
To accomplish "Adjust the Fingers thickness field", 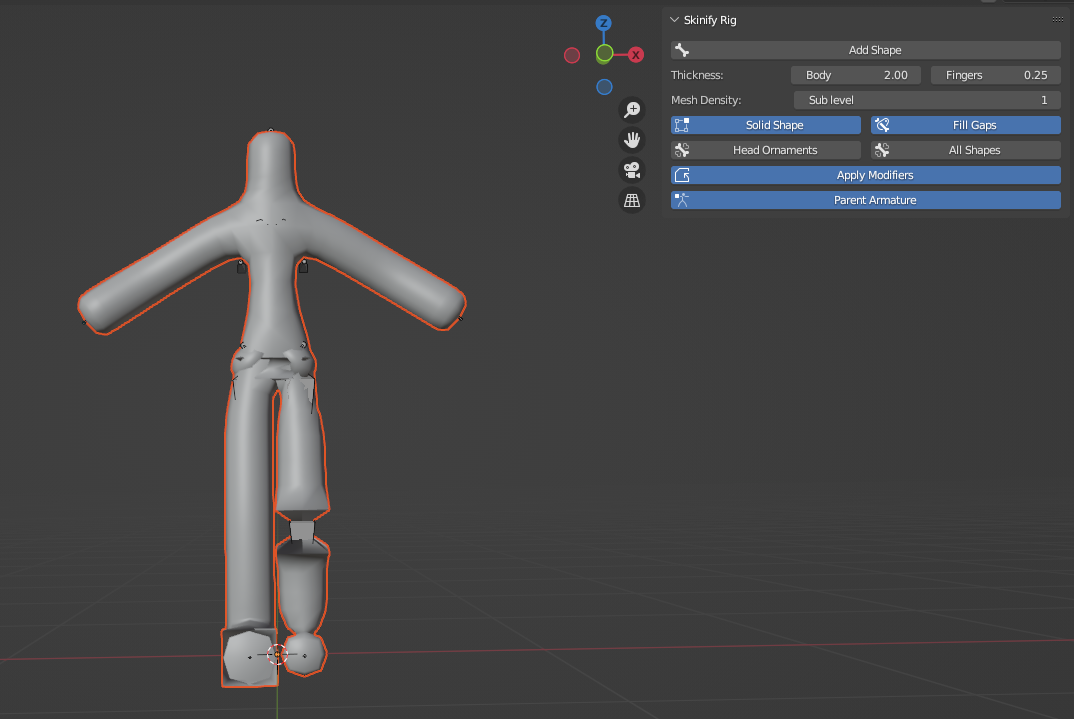I will tap(996, 75).
